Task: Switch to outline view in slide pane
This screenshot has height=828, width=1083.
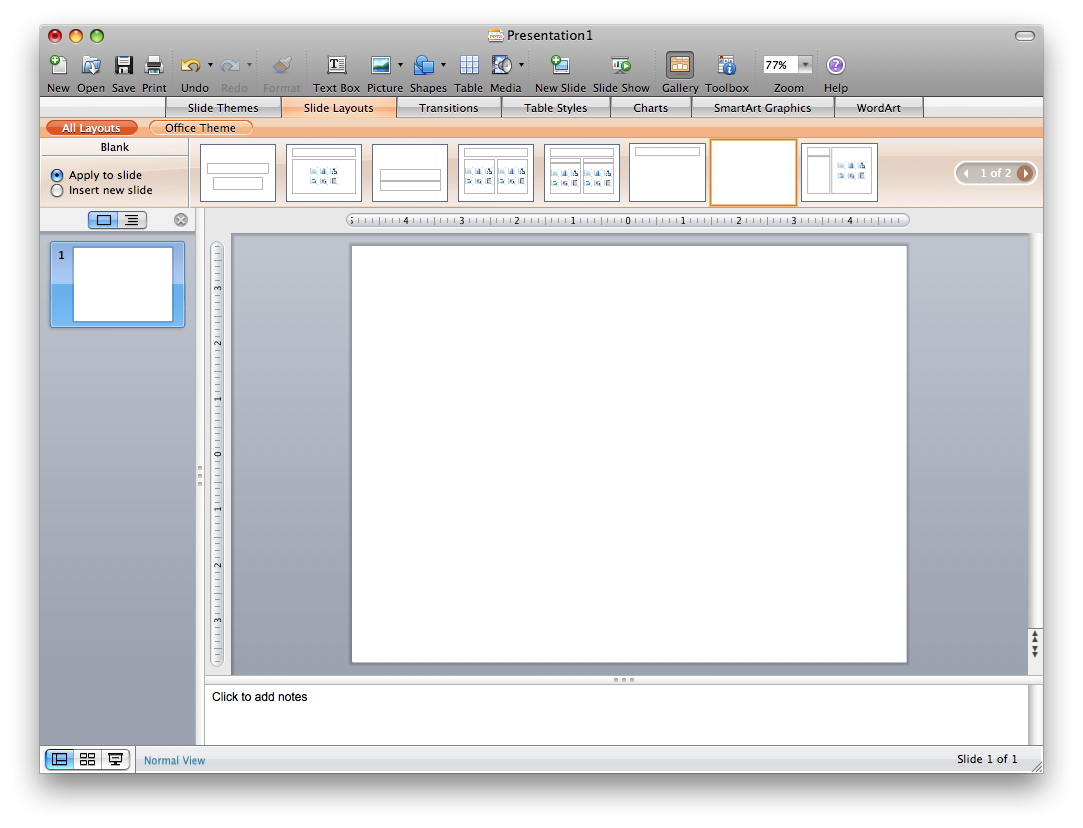Action: 132,220
